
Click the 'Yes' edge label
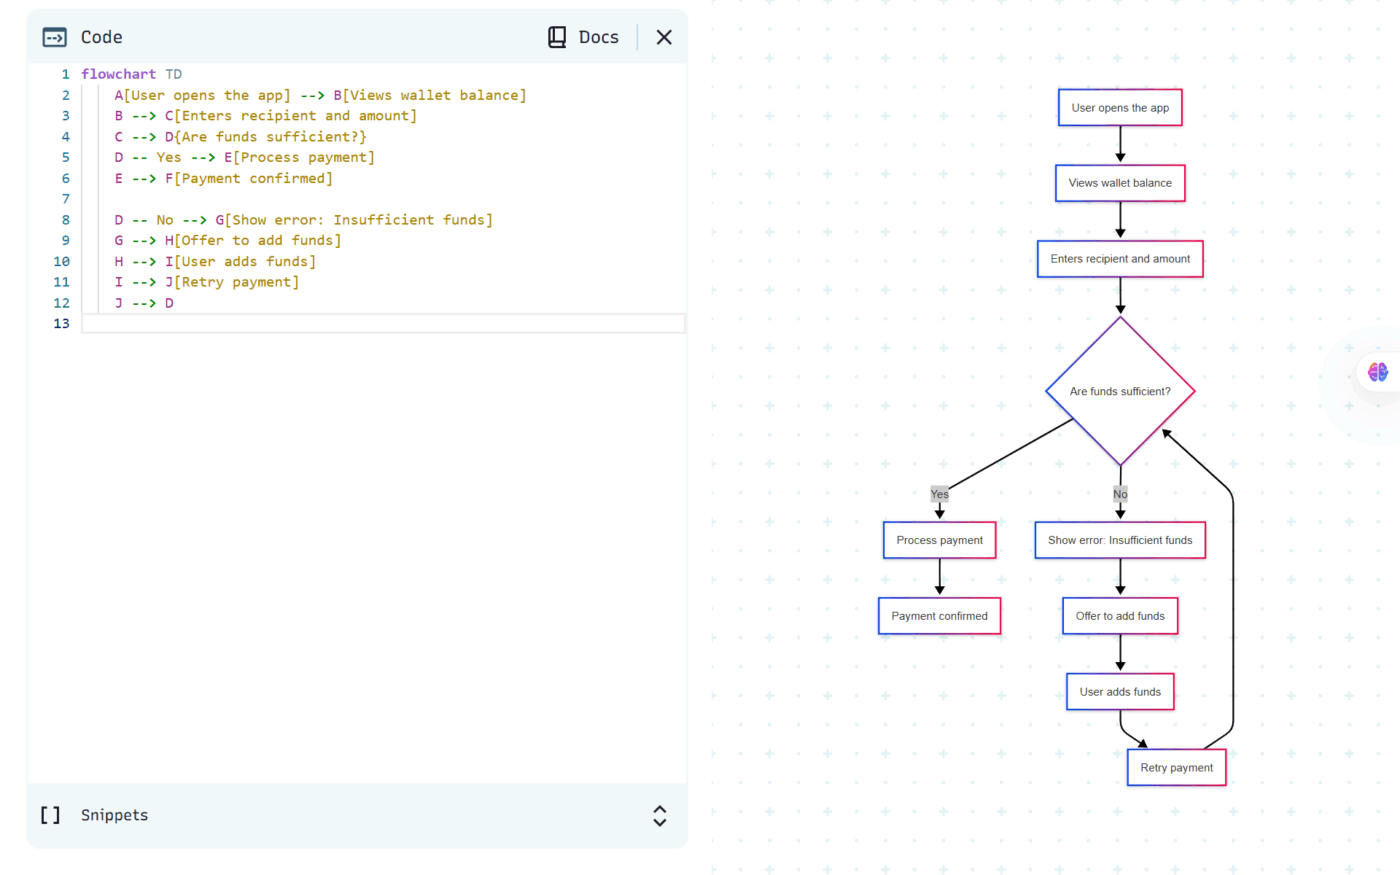click(939, 494)
